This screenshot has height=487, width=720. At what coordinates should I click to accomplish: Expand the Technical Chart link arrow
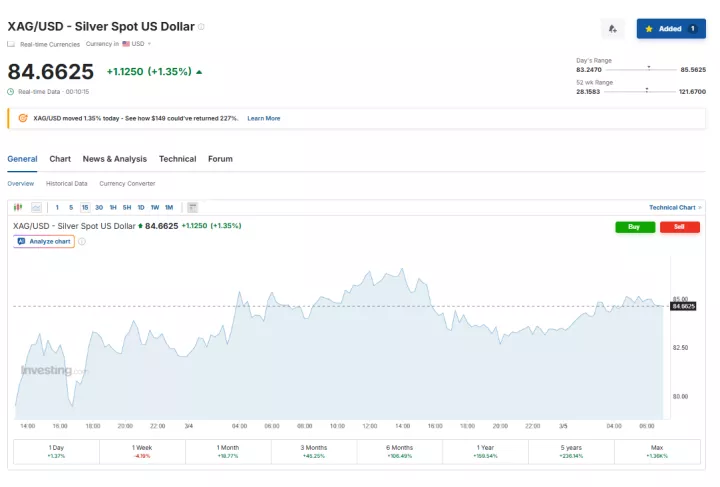point(699,207)
